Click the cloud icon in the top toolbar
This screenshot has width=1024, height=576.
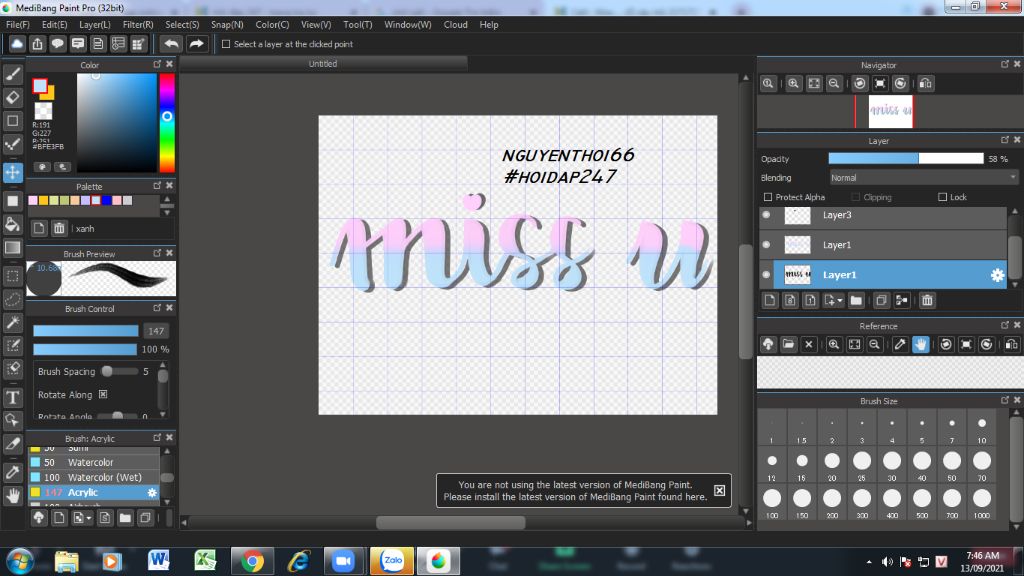17,44
